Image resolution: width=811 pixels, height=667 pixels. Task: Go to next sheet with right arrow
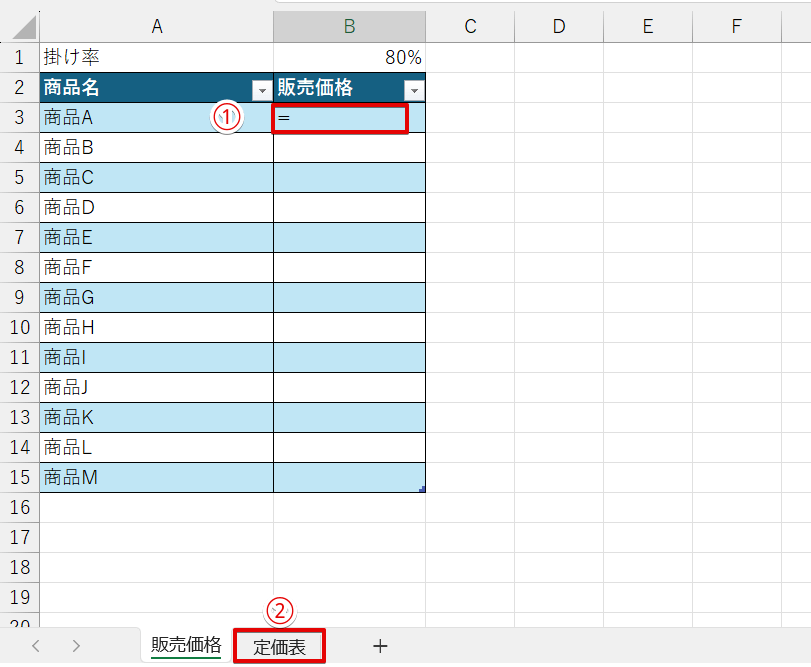pyautogui.click(x=76, y=646)
